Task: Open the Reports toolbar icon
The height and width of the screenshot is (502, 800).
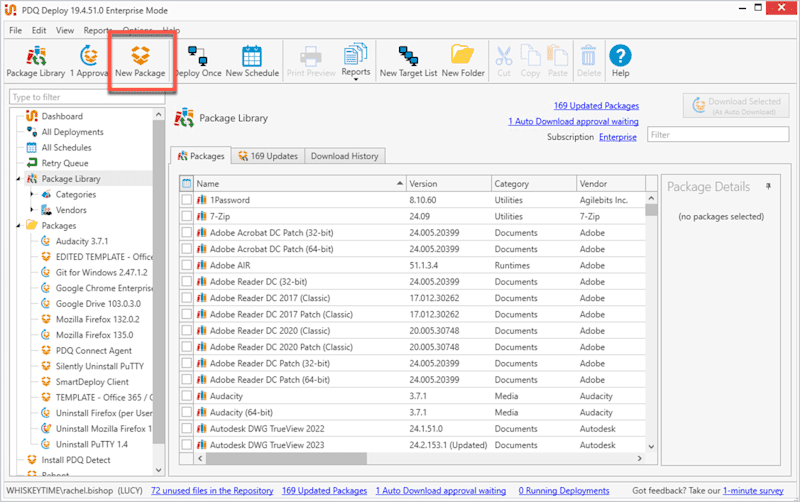Action: coord(356,59)
